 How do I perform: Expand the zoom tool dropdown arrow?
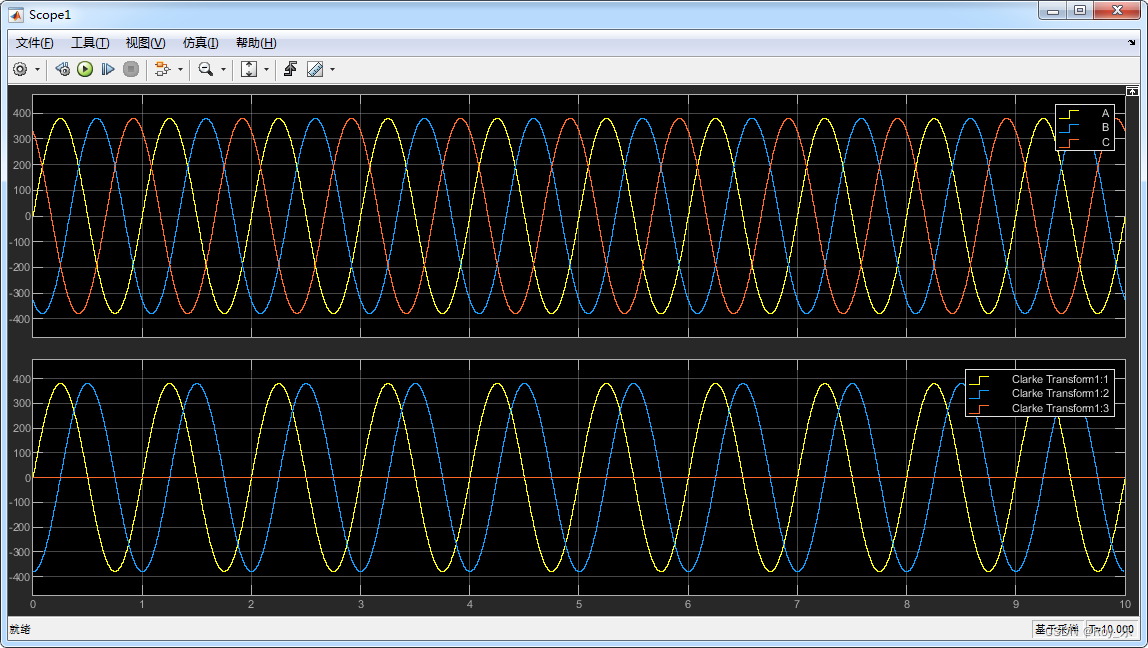coord(224,69)
